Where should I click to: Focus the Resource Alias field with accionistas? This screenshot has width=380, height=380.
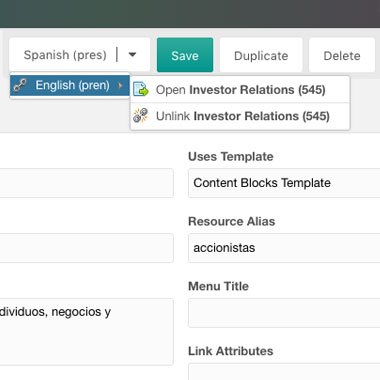tap(284, 248)
